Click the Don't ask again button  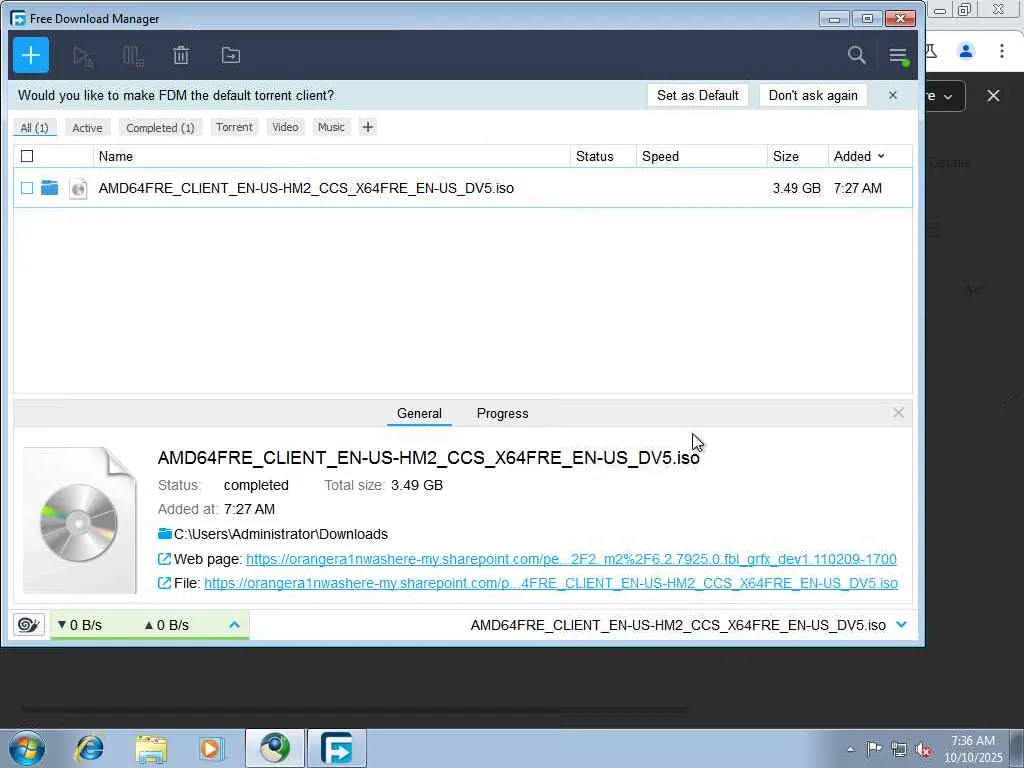click(x=813, y=95)
